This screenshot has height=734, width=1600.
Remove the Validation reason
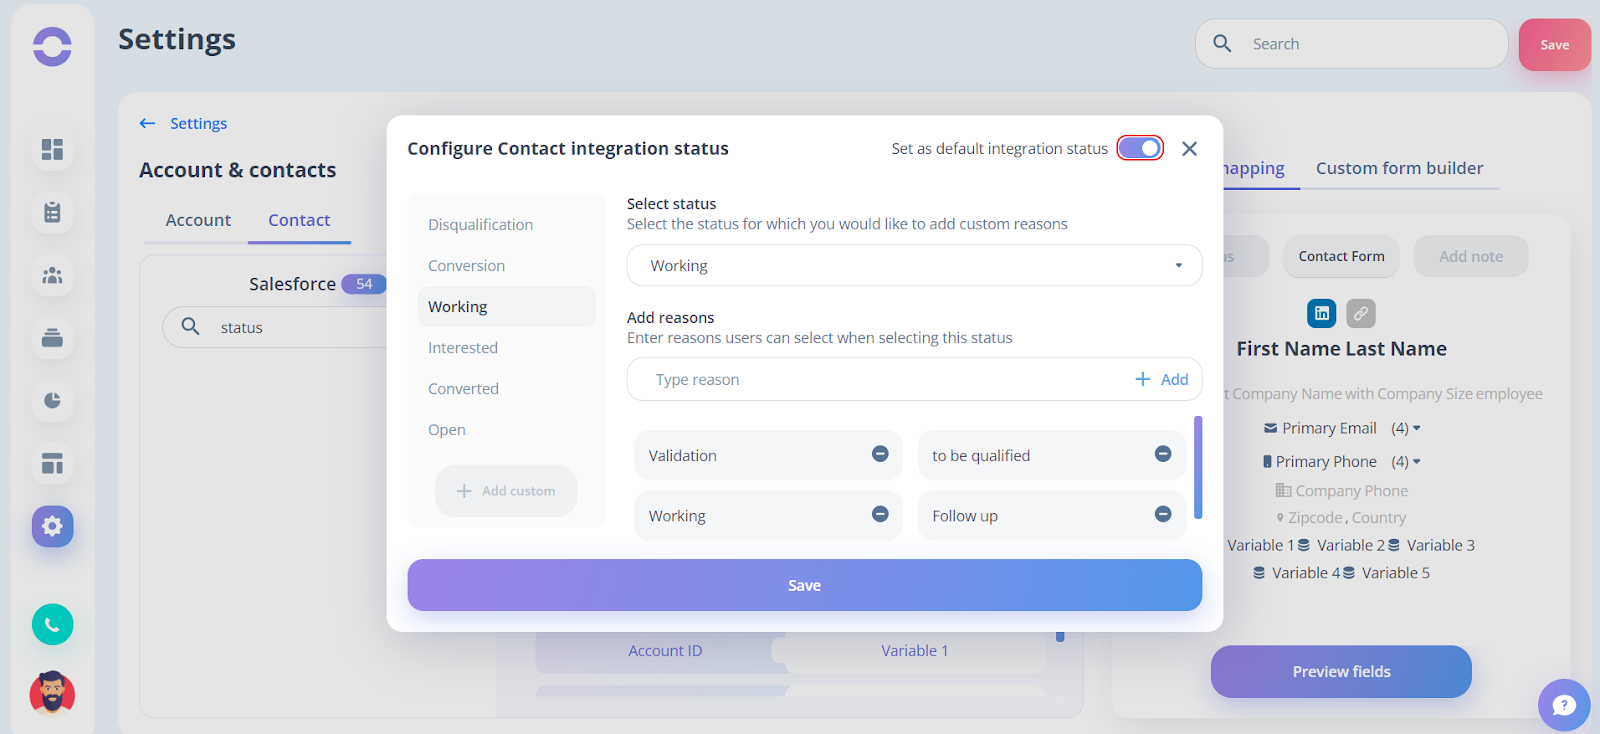(880, 454)
